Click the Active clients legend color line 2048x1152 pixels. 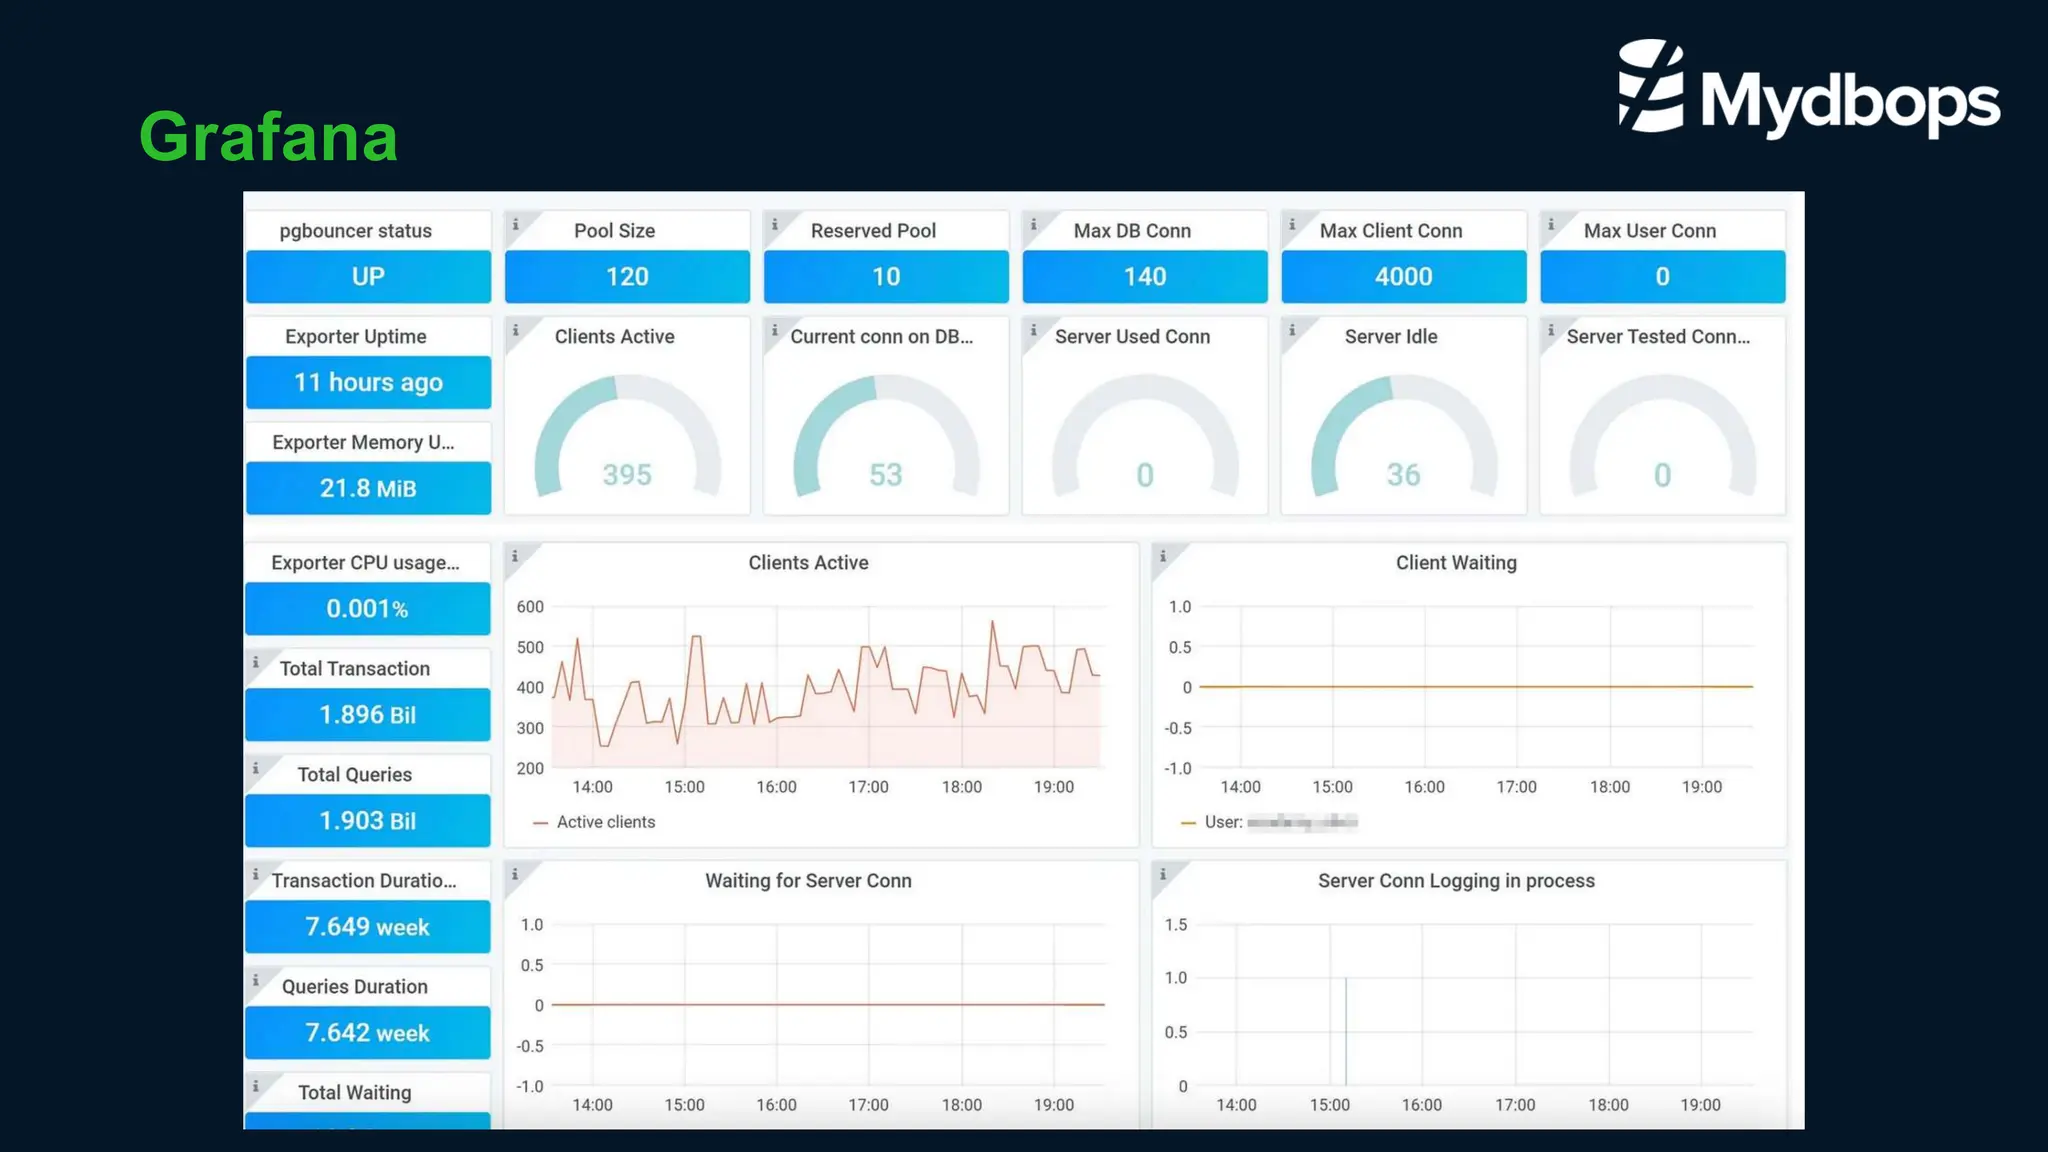click(541, 823)
